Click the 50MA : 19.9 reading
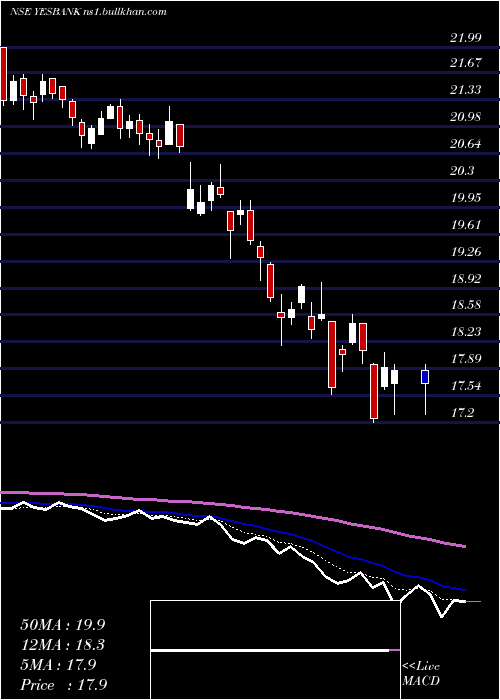Screen dimensions: 500x700 pyautogui.click(x=63, y=625)
